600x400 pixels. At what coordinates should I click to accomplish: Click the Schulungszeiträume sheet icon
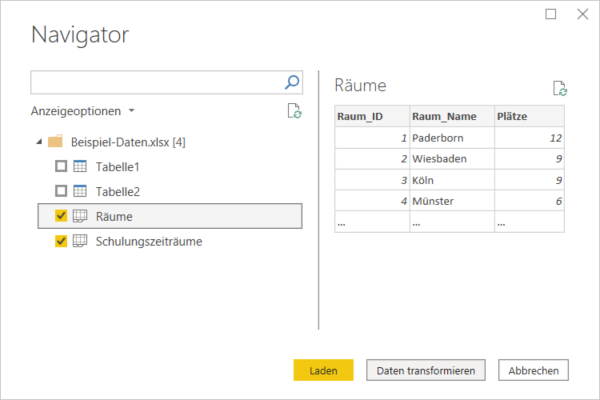[80, 241]
